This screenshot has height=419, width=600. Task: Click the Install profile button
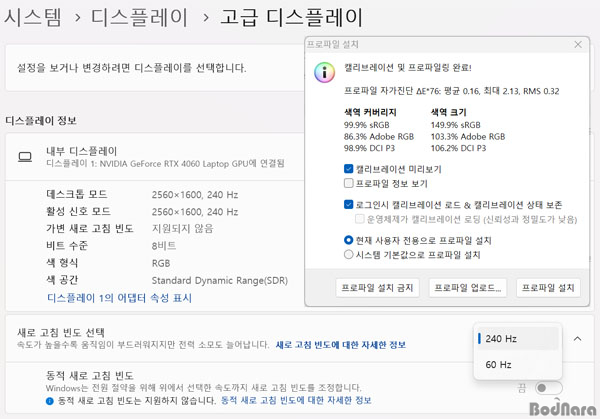(x=548, y=288)
